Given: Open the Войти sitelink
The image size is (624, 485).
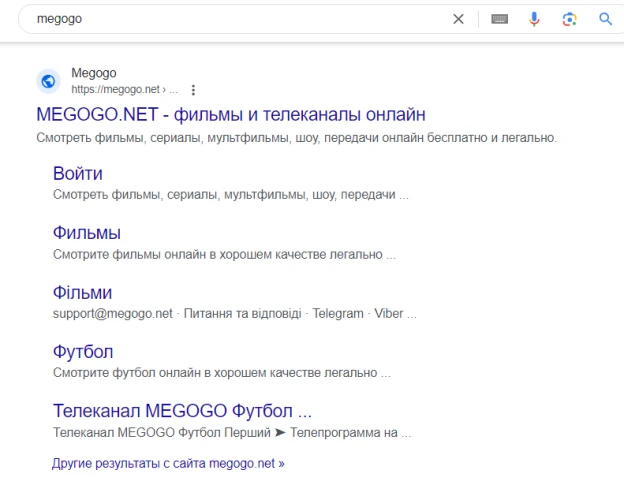Looking at the screenshot, I should [78, 173].
